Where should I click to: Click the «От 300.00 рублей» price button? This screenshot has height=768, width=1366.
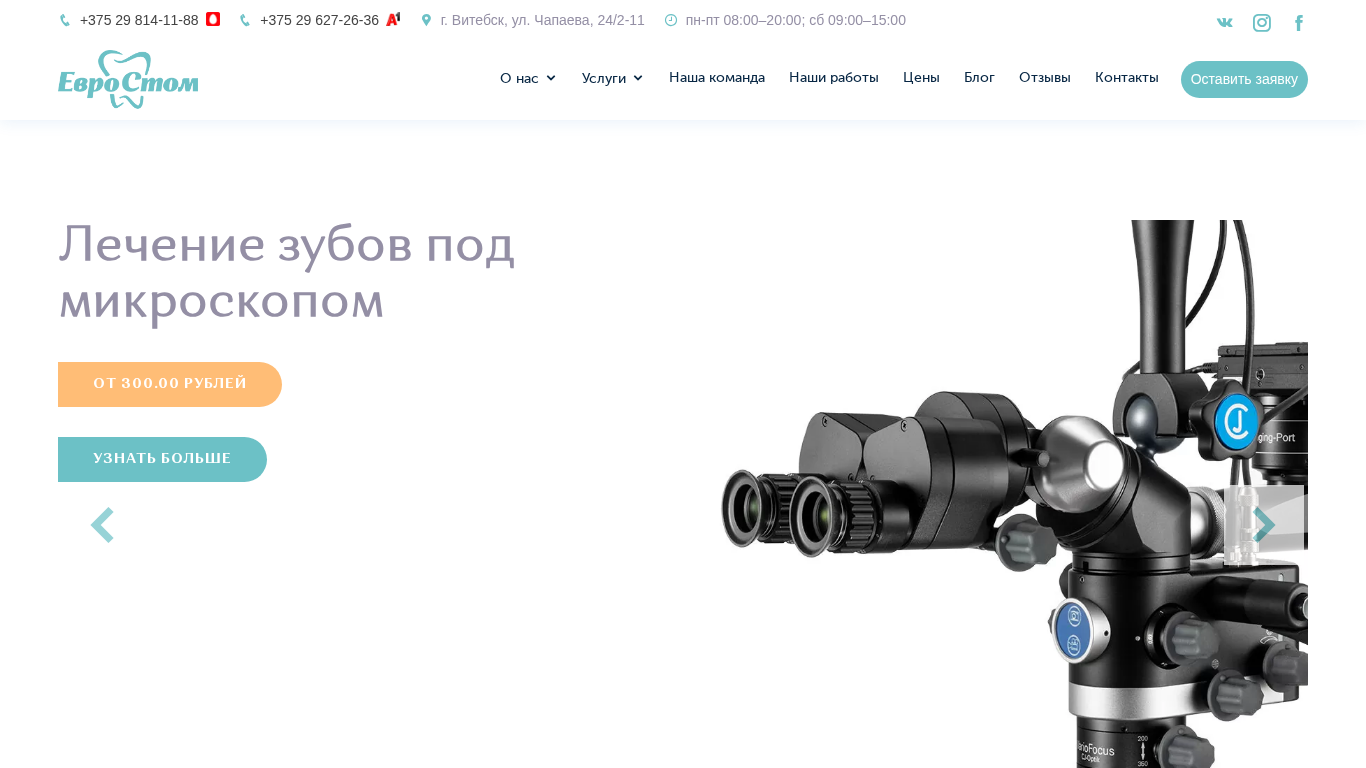170,384
